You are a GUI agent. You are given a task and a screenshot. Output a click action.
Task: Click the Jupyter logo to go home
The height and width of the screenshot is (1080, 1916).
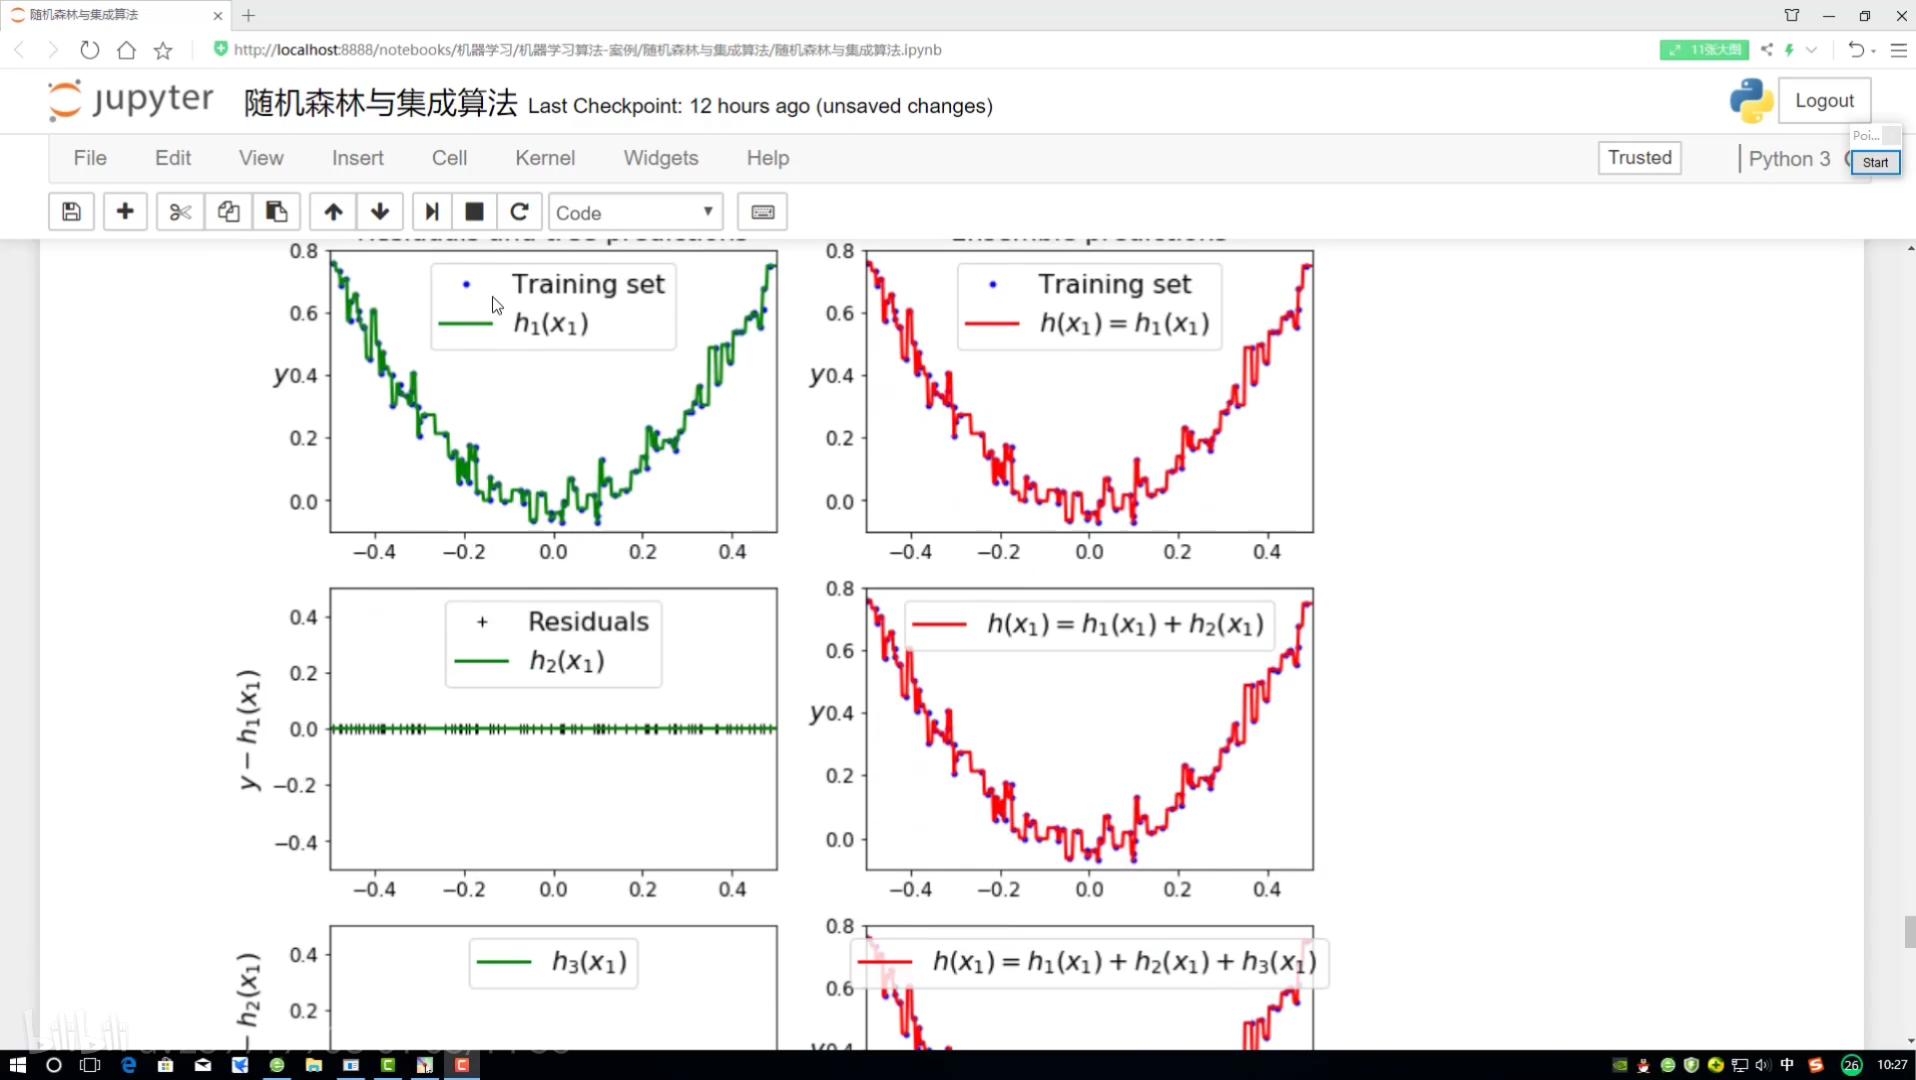tap(131, 100)
